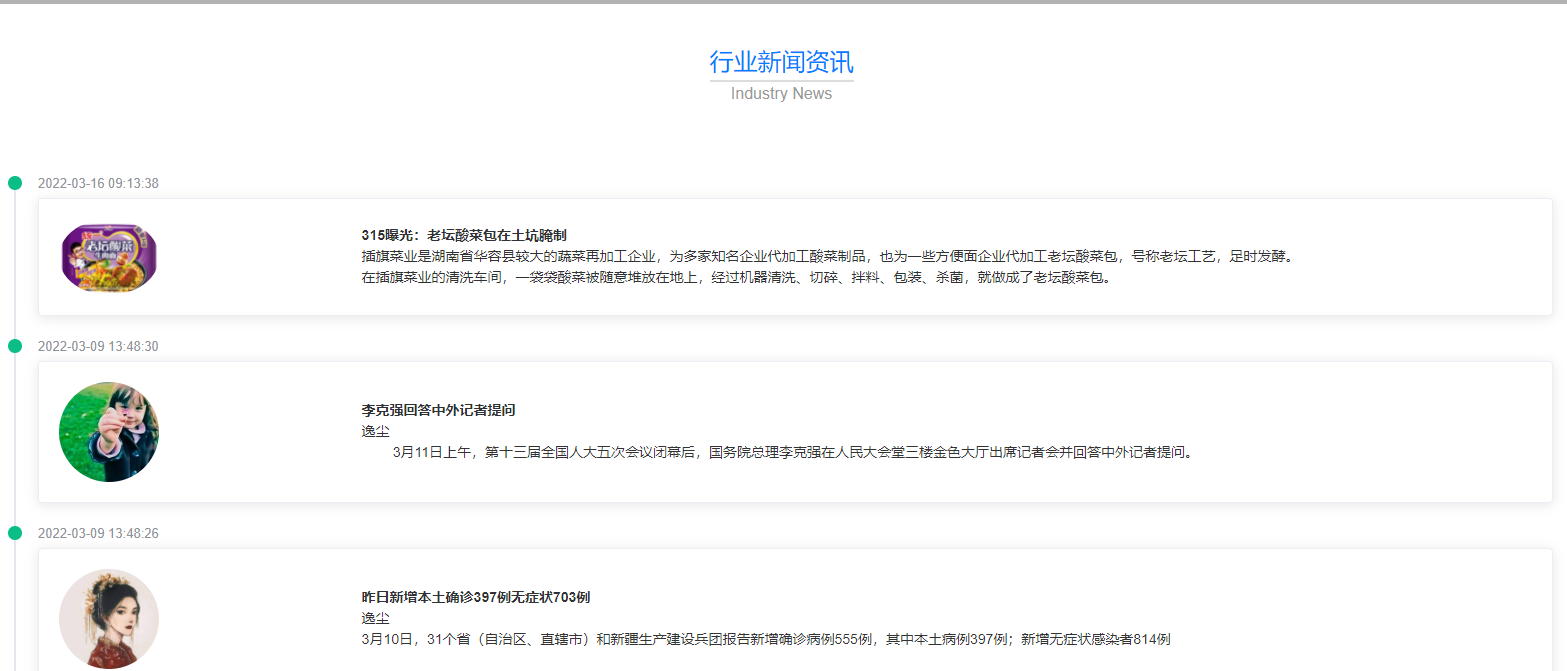Open the 老坛酸菜包 package thumbnail image
This screenshot has width=1567, height=671.
coord(107,256)
